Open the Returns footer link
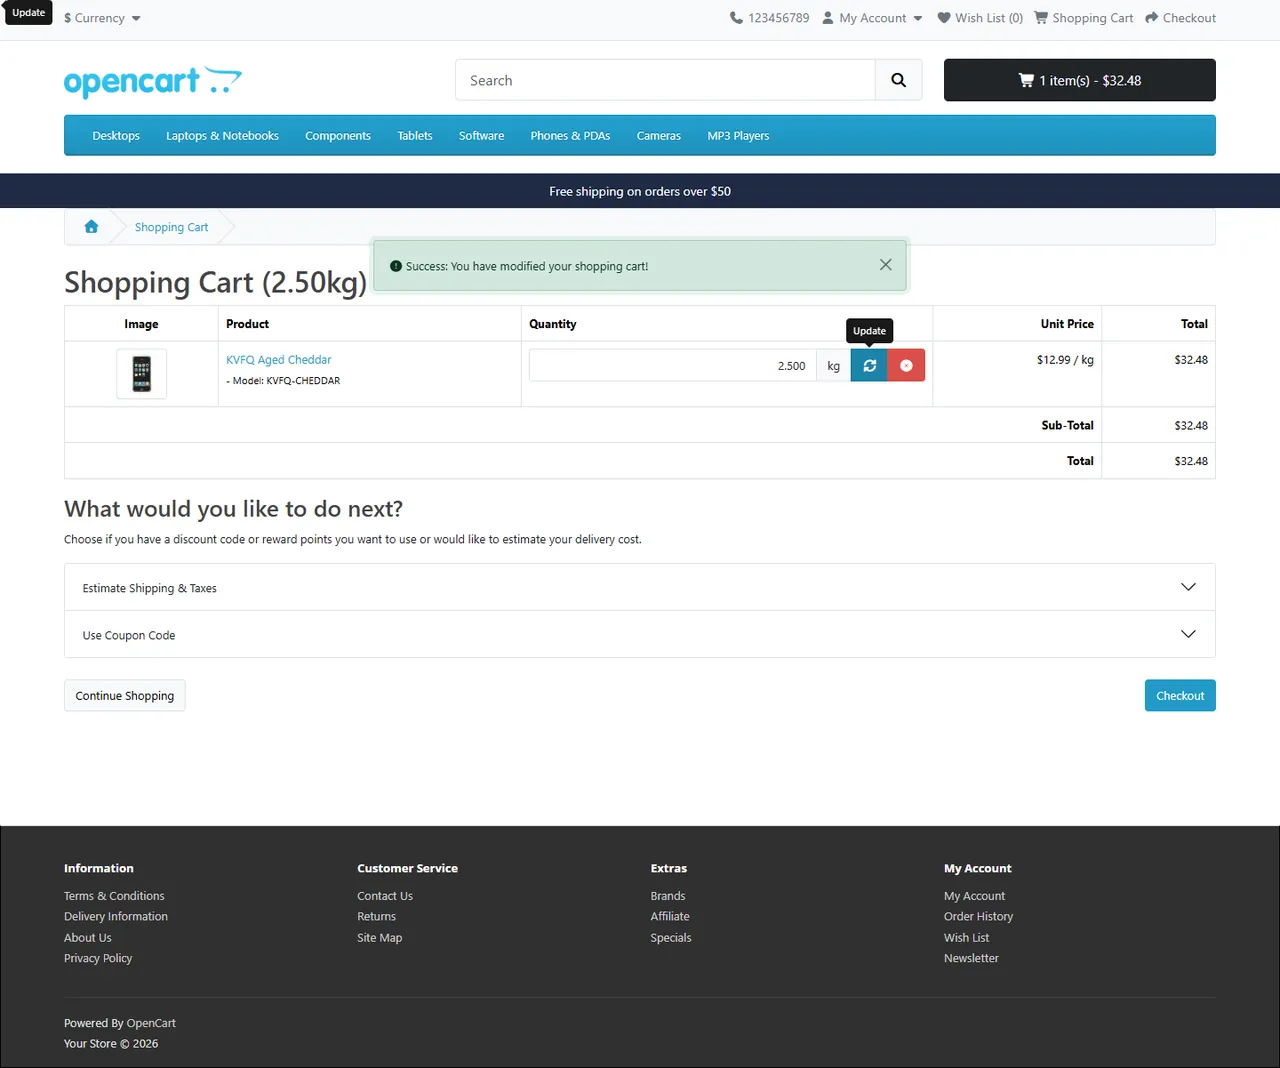This screenshot has height=1068, width=1280. point(376,916)
